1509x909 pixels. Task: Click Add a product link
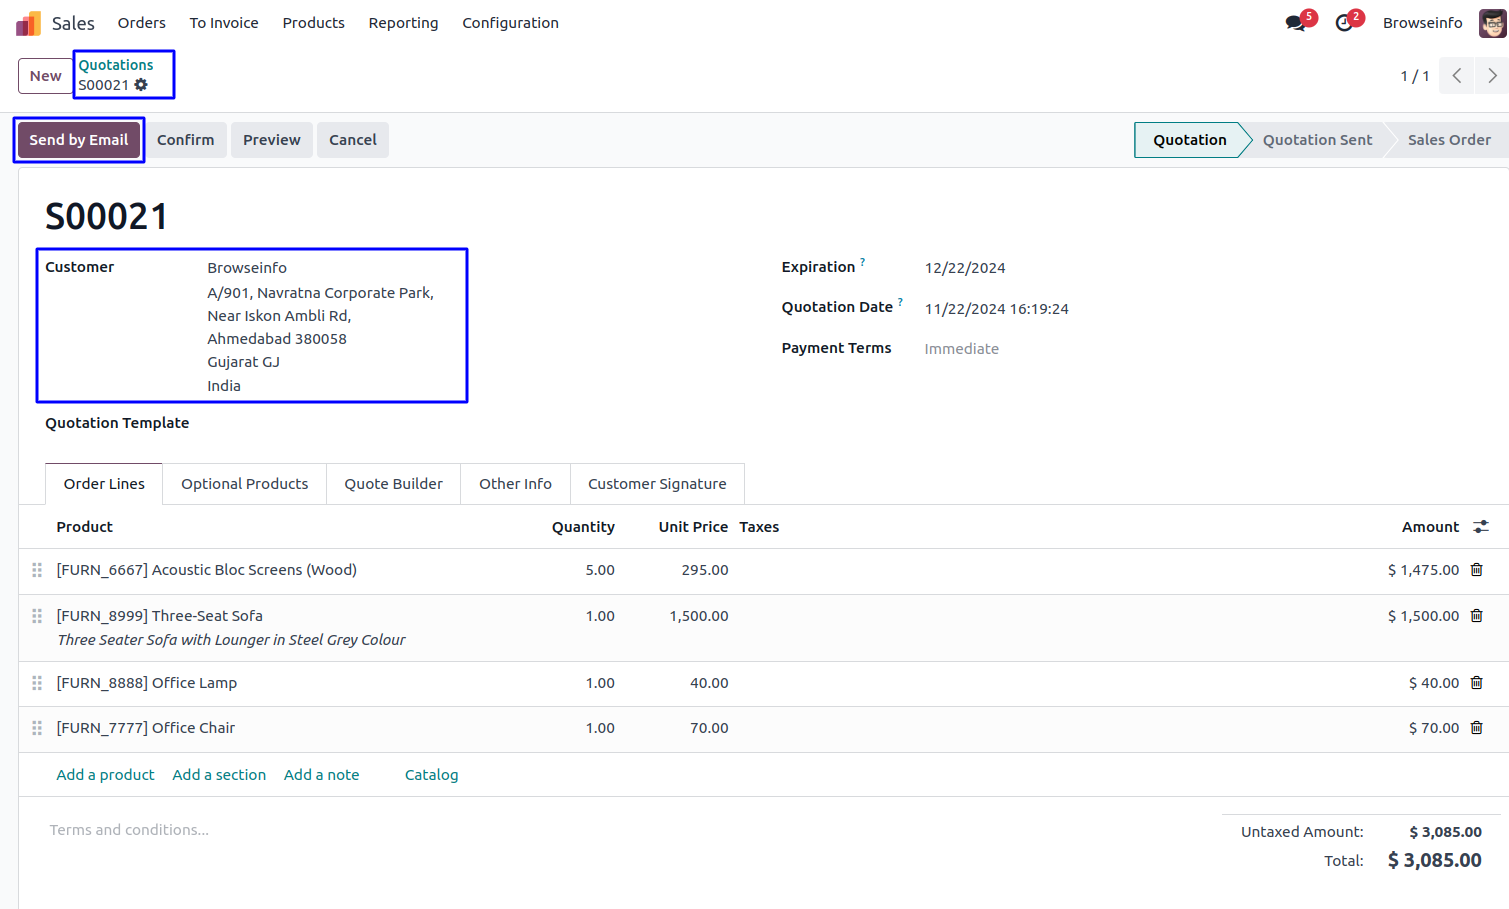pos(105,775)
